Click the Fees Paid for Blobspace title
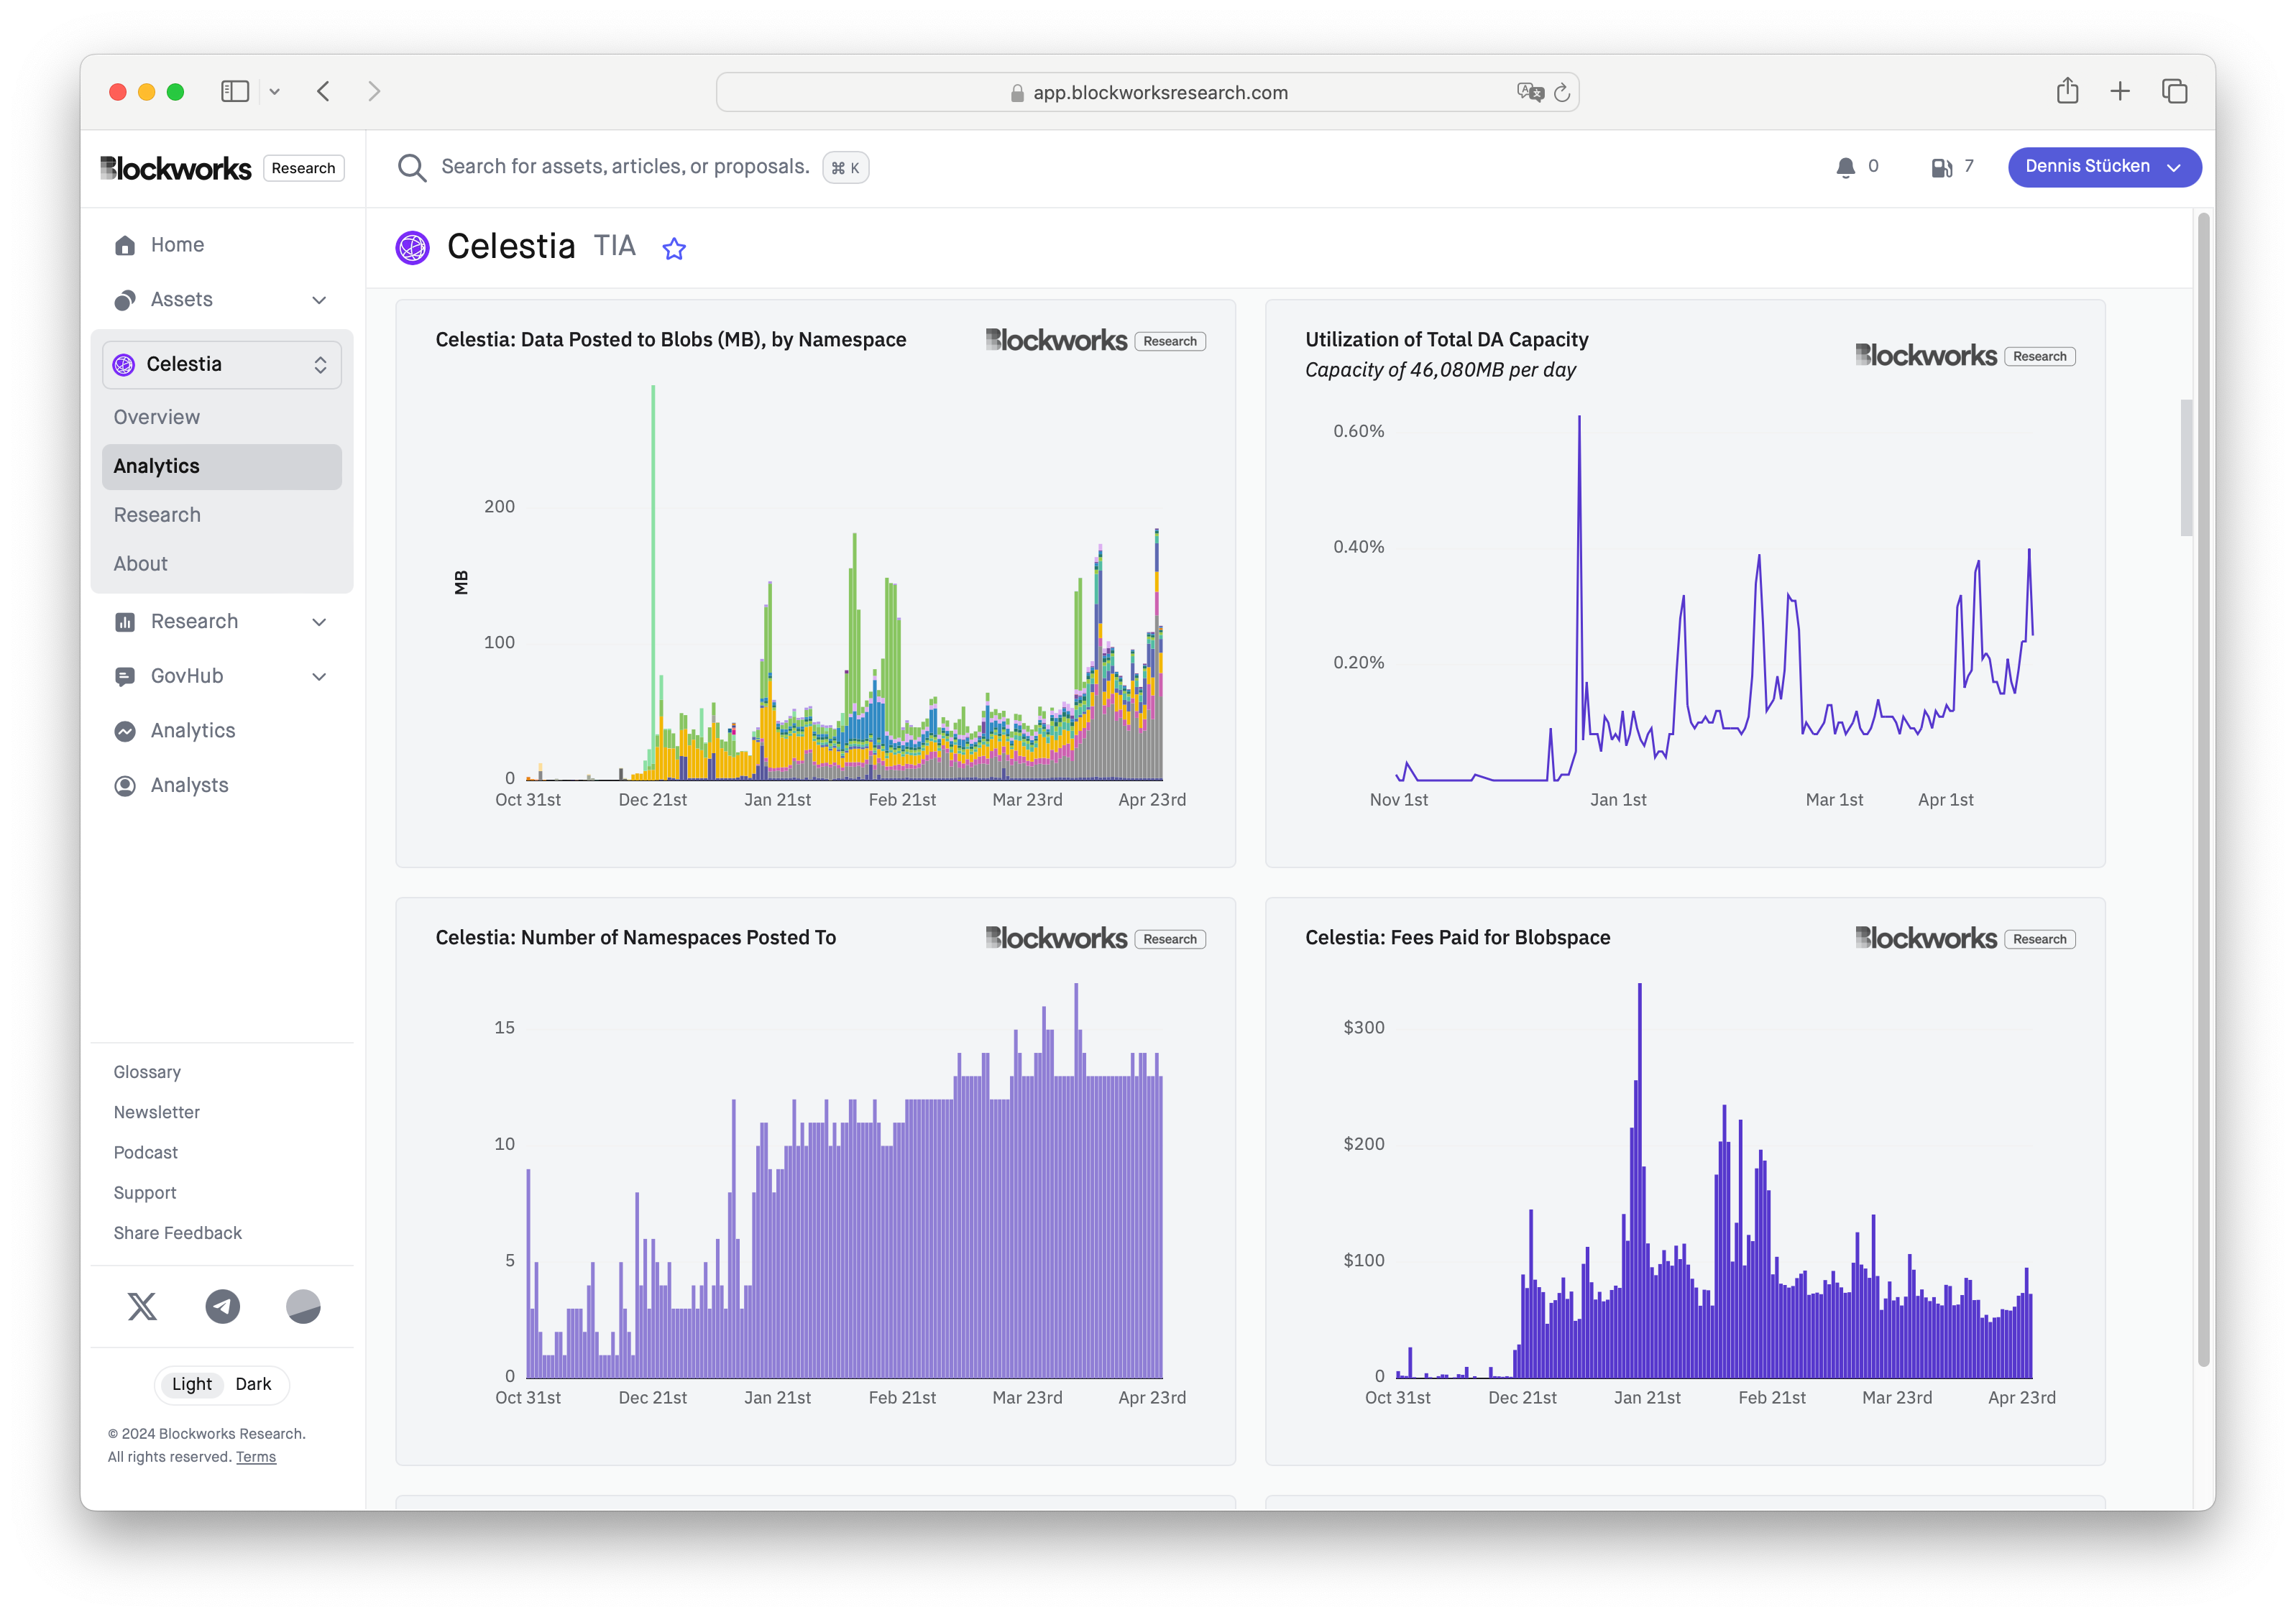Screen dimensions: 2296x1617 1457,938
